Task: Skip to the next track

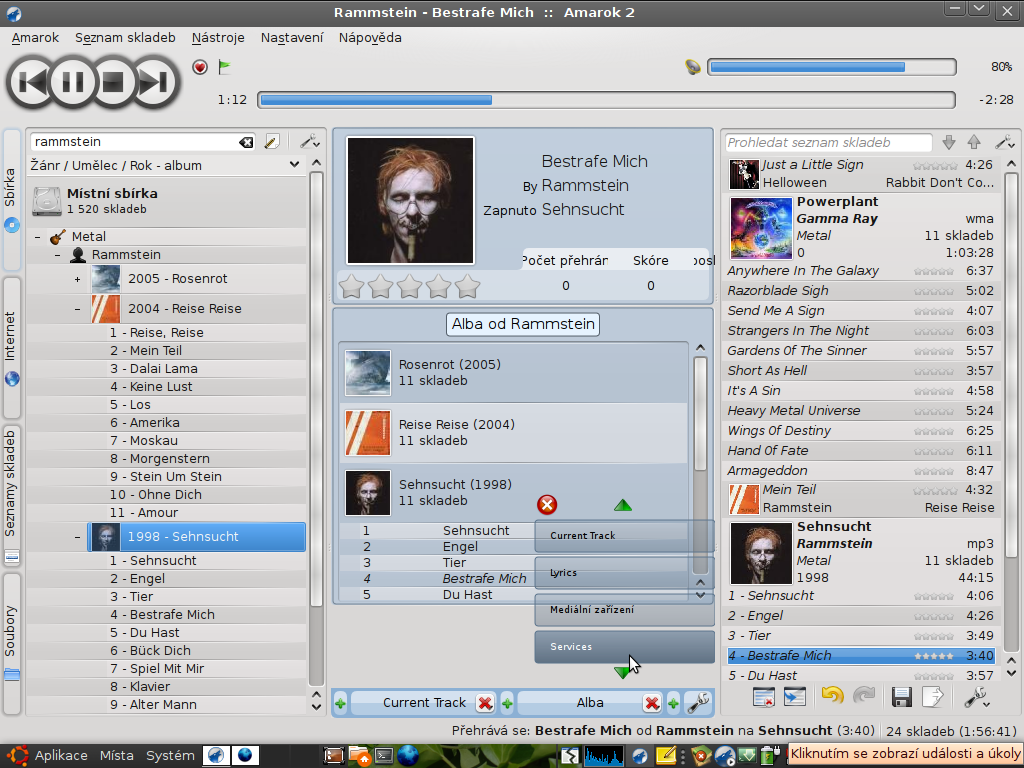Action: (155, 82)
